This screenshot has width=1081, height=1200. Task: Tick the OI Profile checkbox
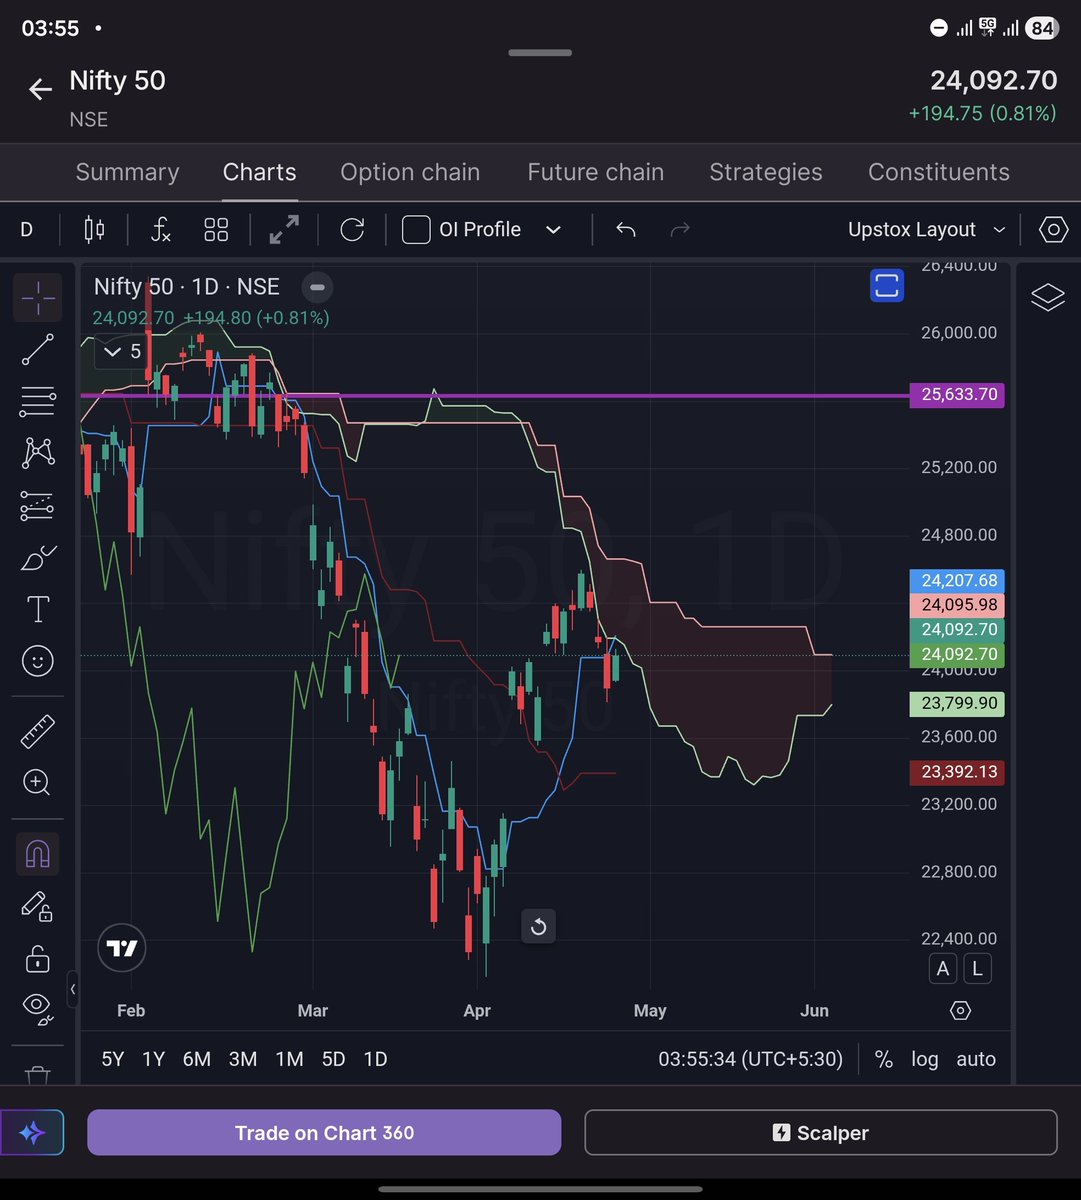pyautogui.click(x=416, y=230)
